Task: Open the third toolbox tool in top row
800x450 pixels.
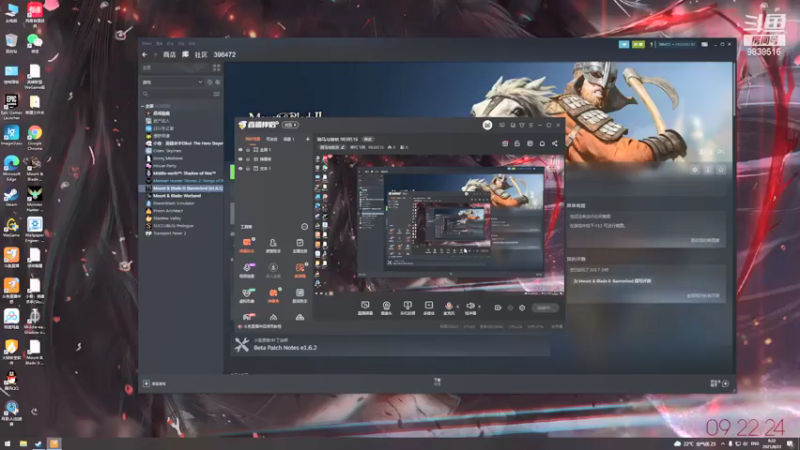Action: (x=300, y=245)
